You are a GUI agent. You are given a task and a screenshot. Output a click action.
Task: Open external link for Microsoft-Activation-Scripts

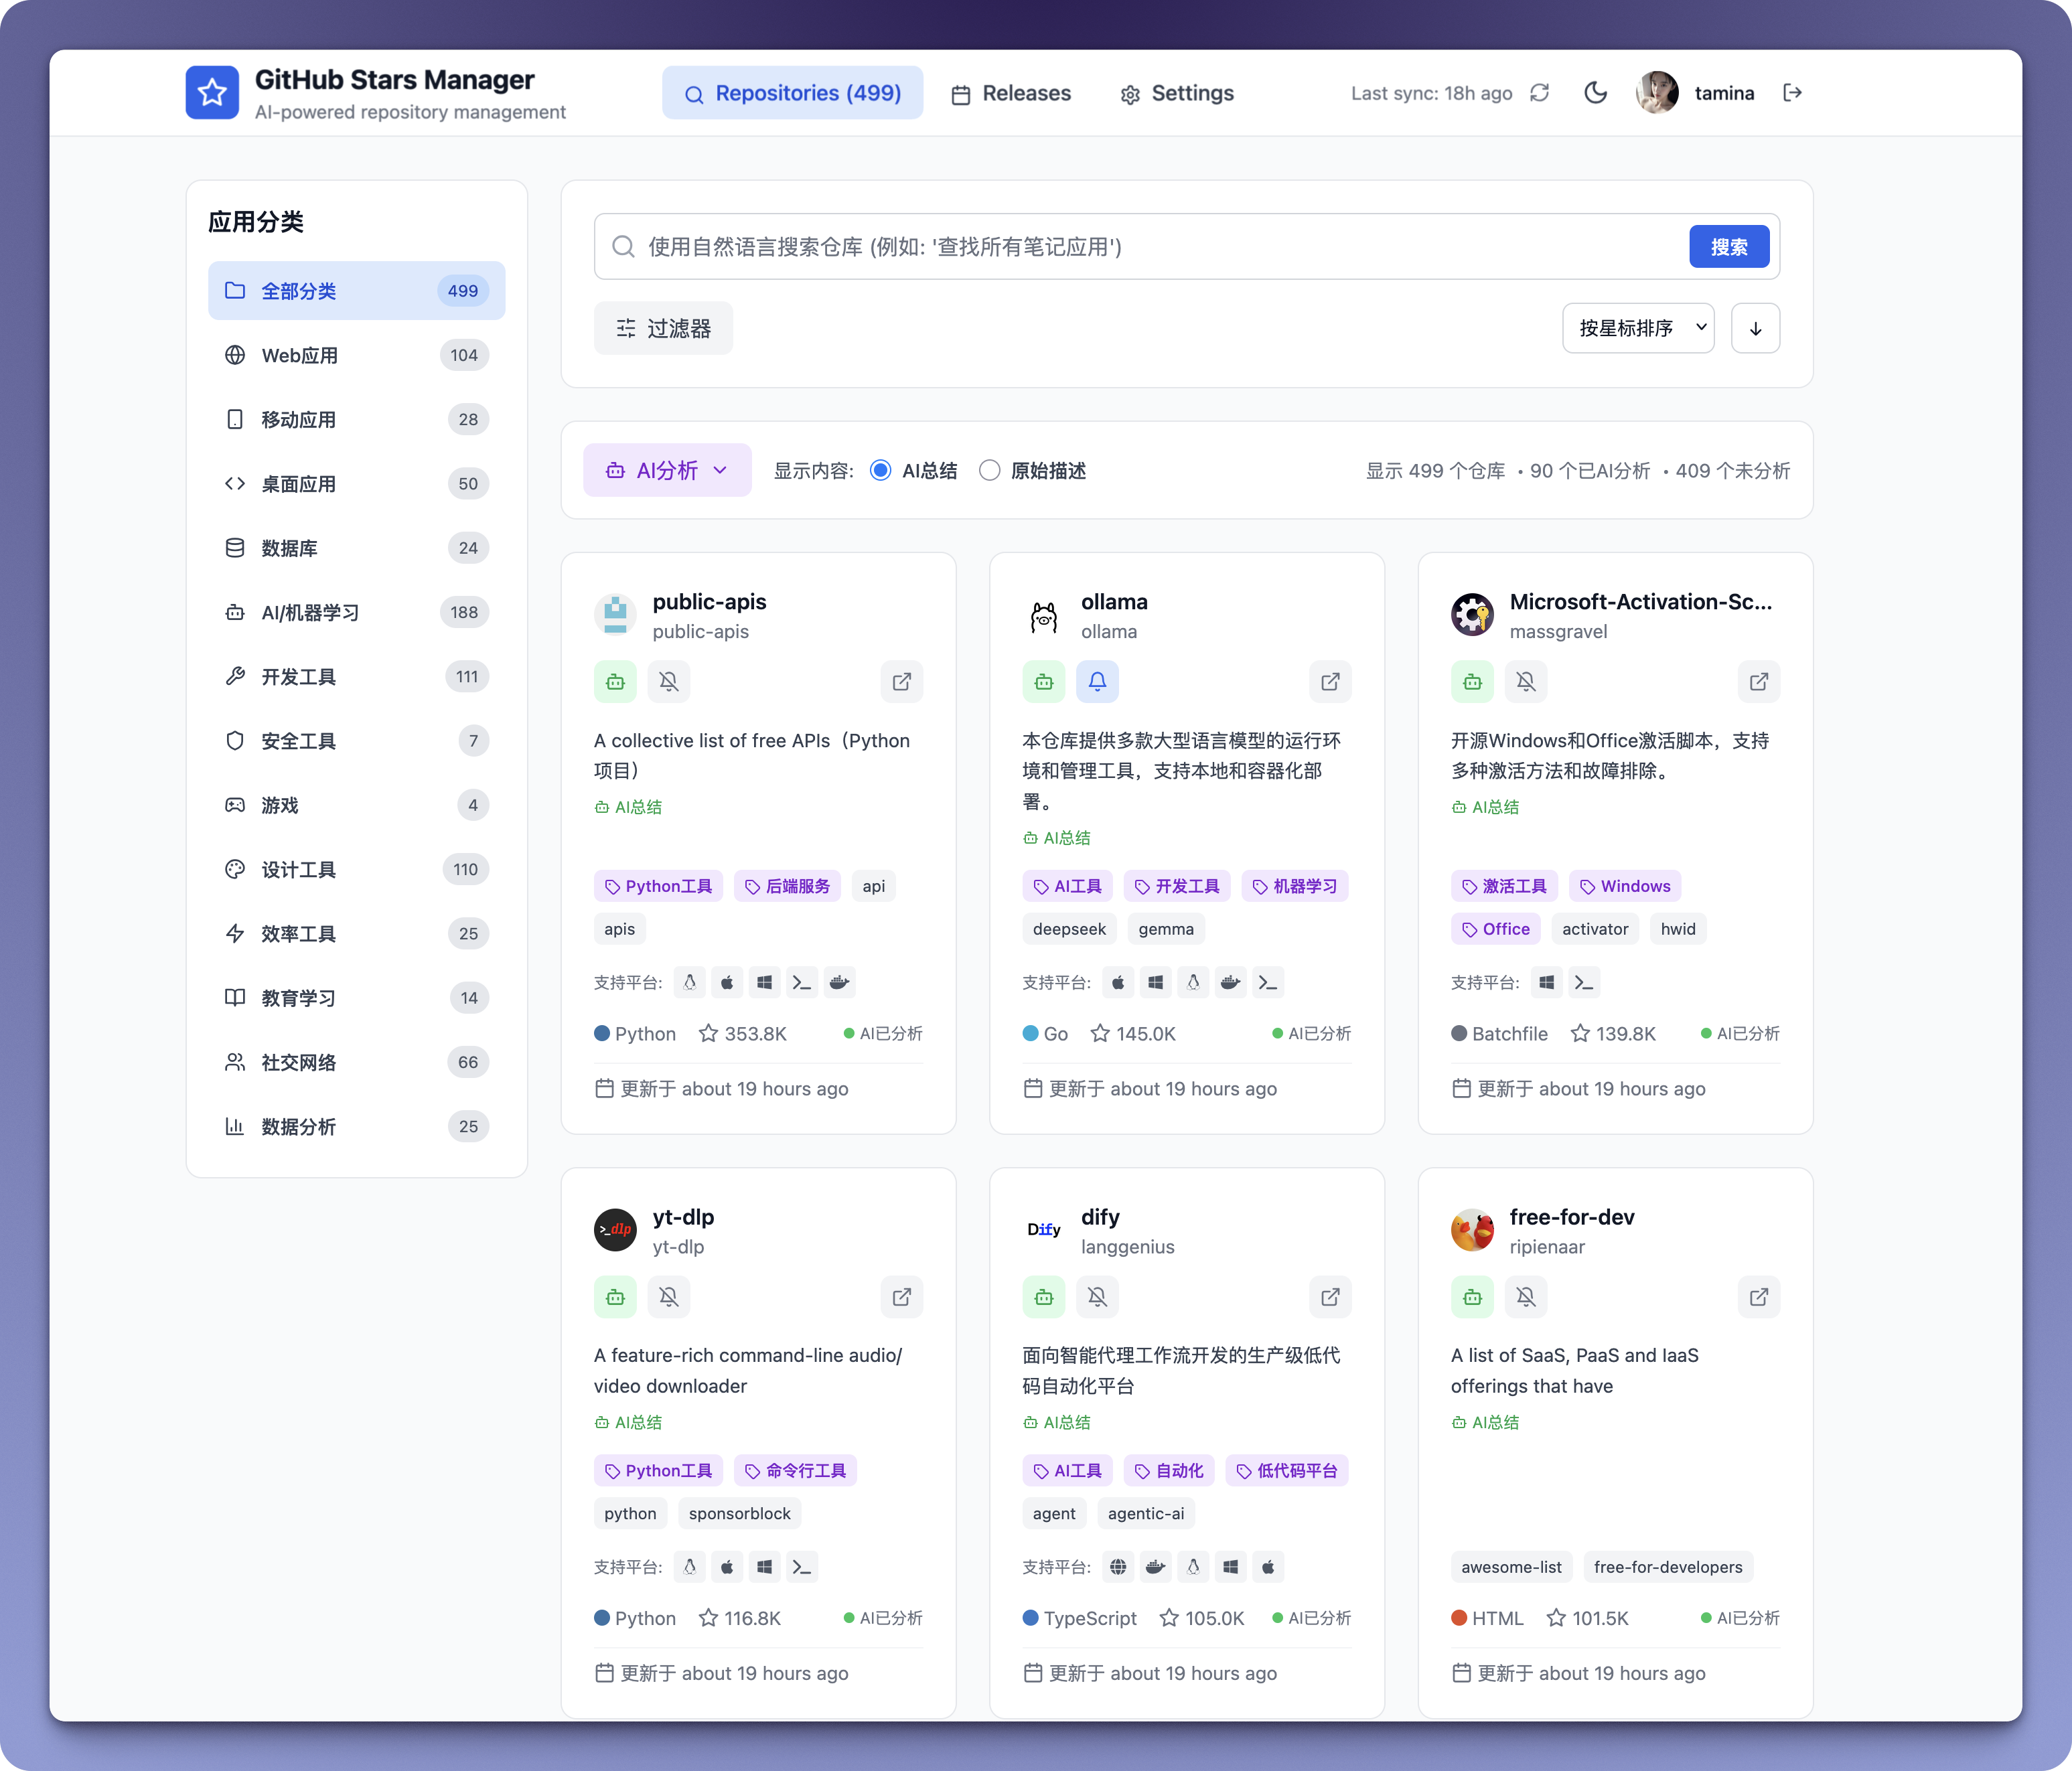pyautogui.click(x=1758, y=682)
